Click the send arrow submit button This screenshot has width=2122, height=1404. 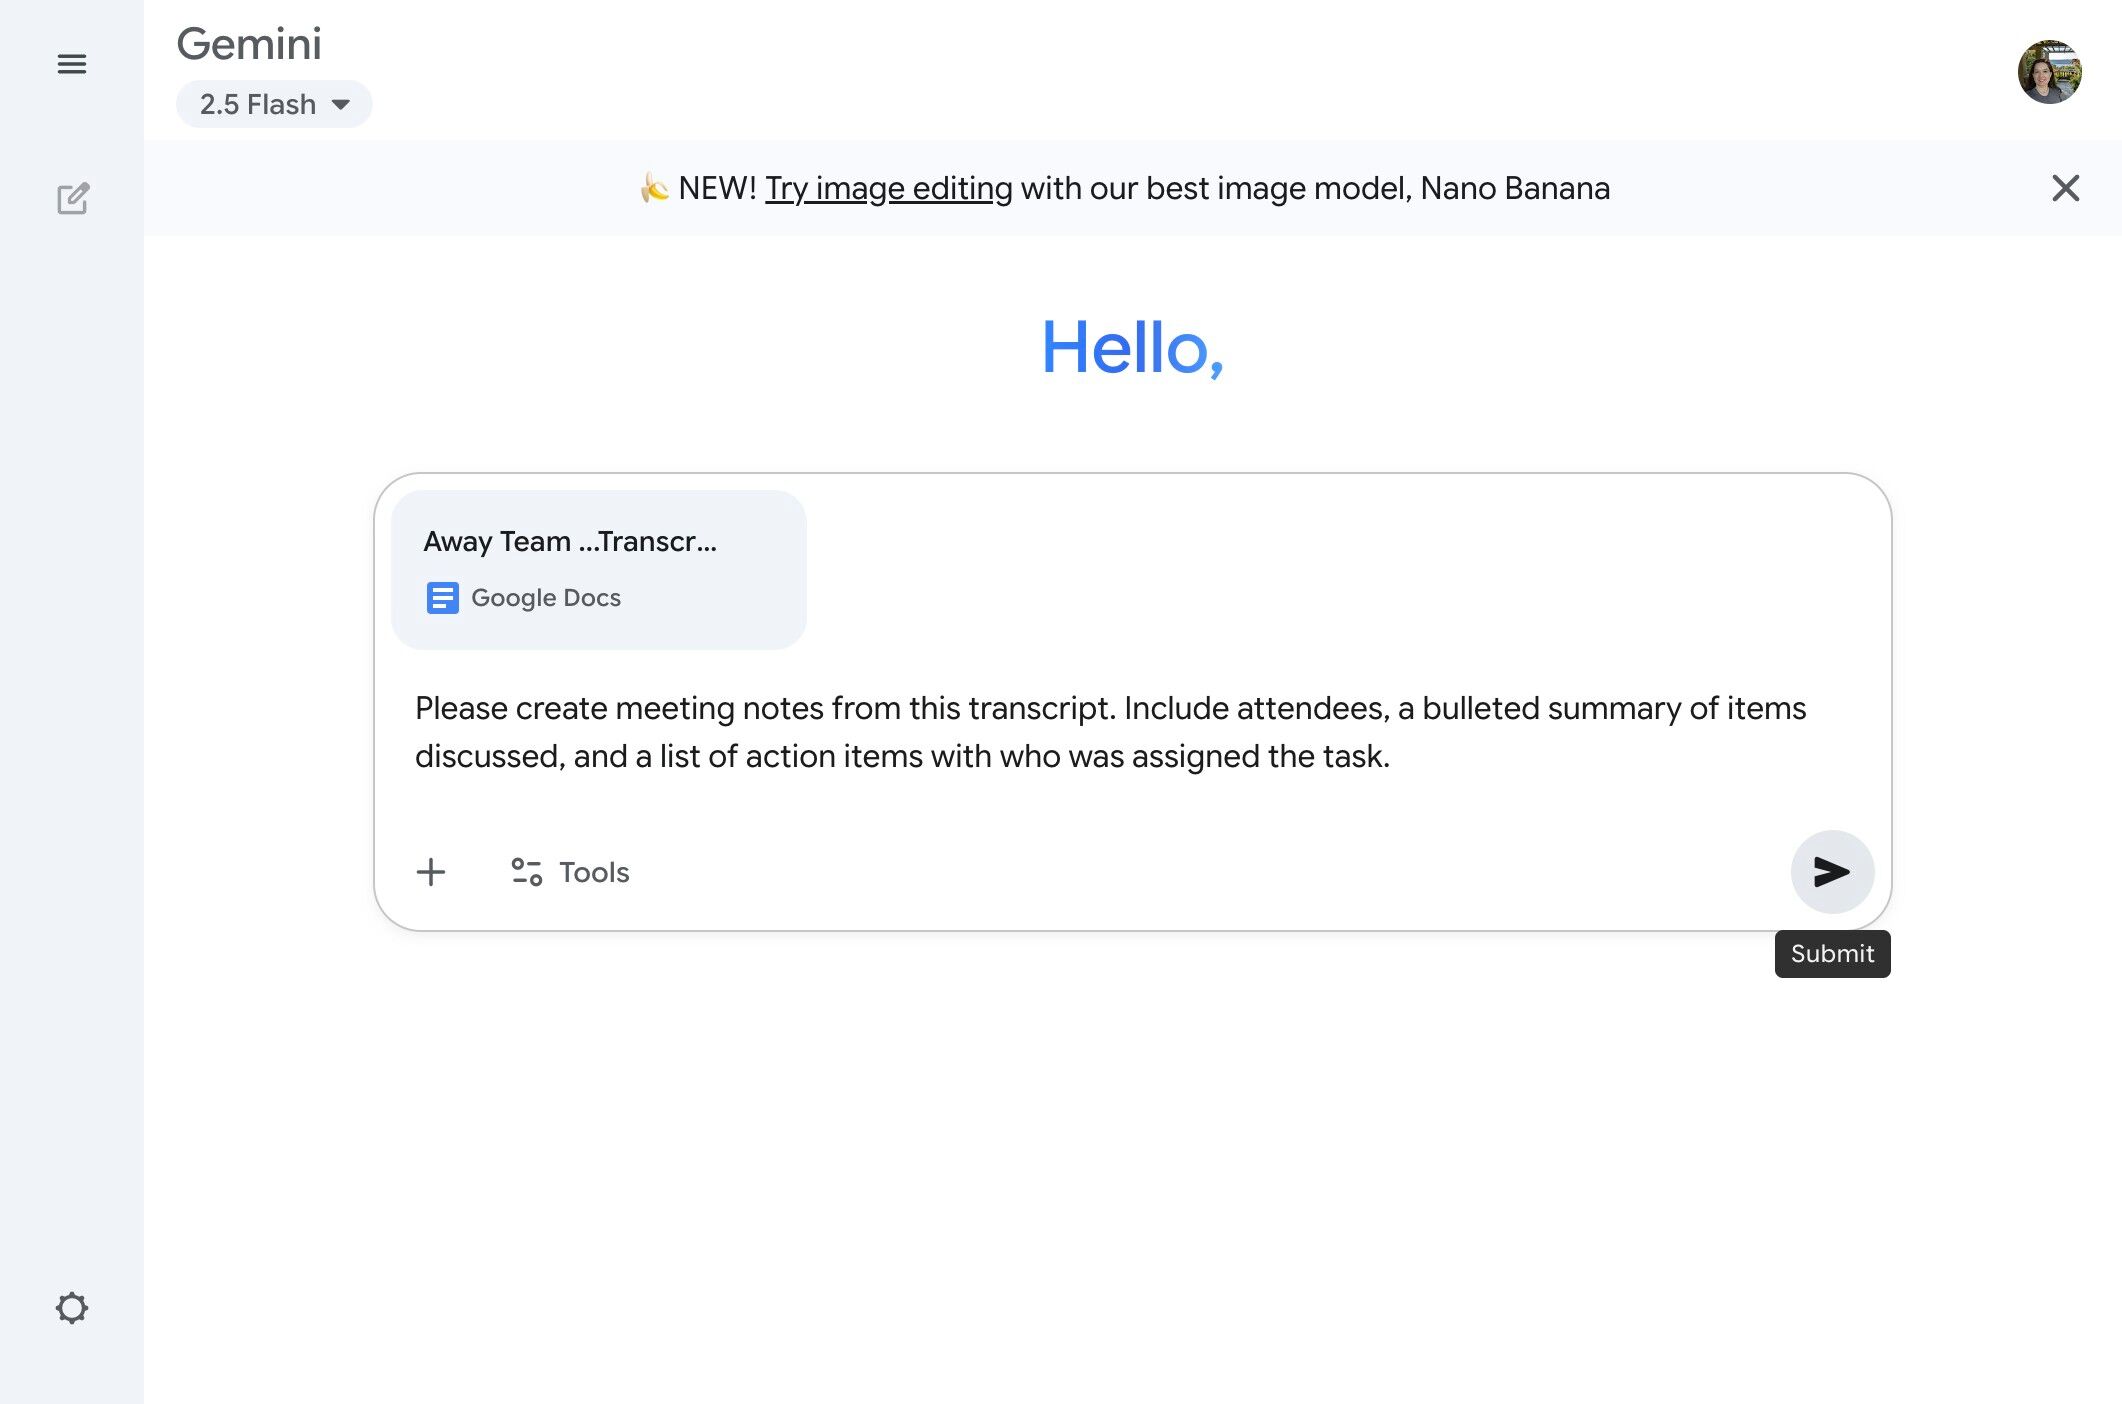coord(1831,871)
